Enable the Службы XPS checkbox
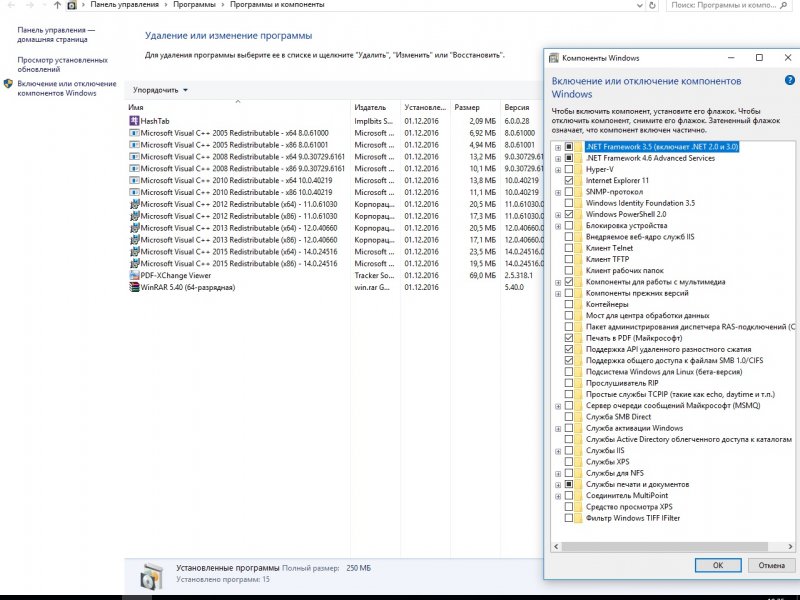This screenshot has height=600, width=800. coord(569,462)
